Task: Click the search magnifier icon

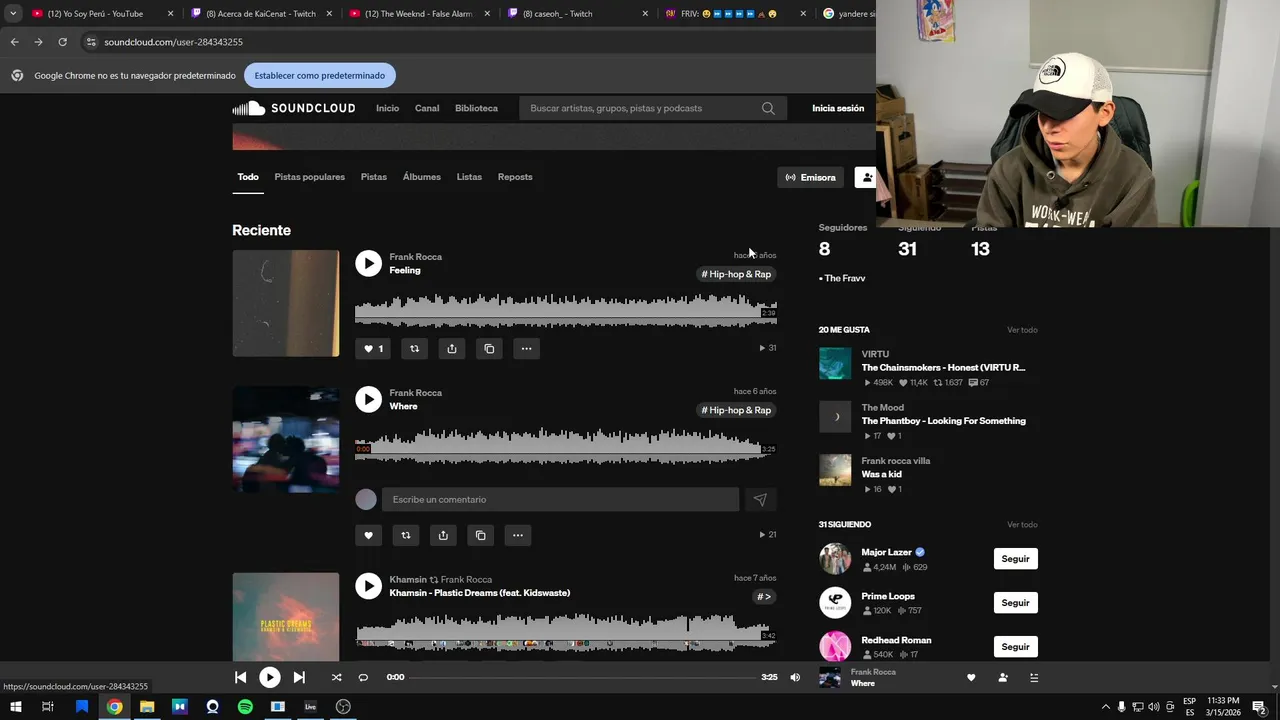Action: click(768, 108)
